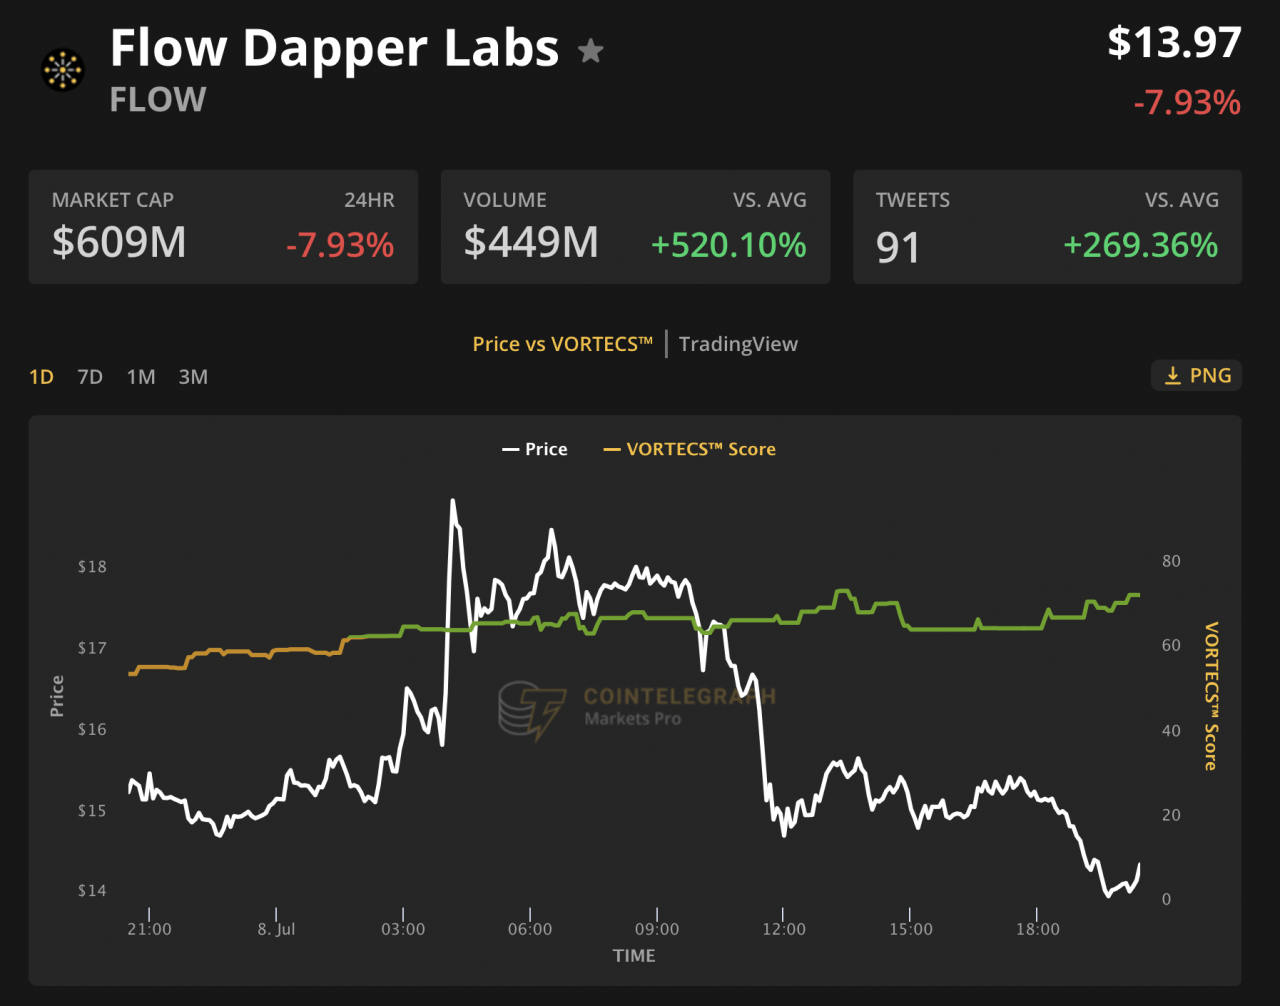Toggle the Price series in the chart legend
Image resolution: width=1280 pixels, height=1006 pixels.
[x=535, y=449]
